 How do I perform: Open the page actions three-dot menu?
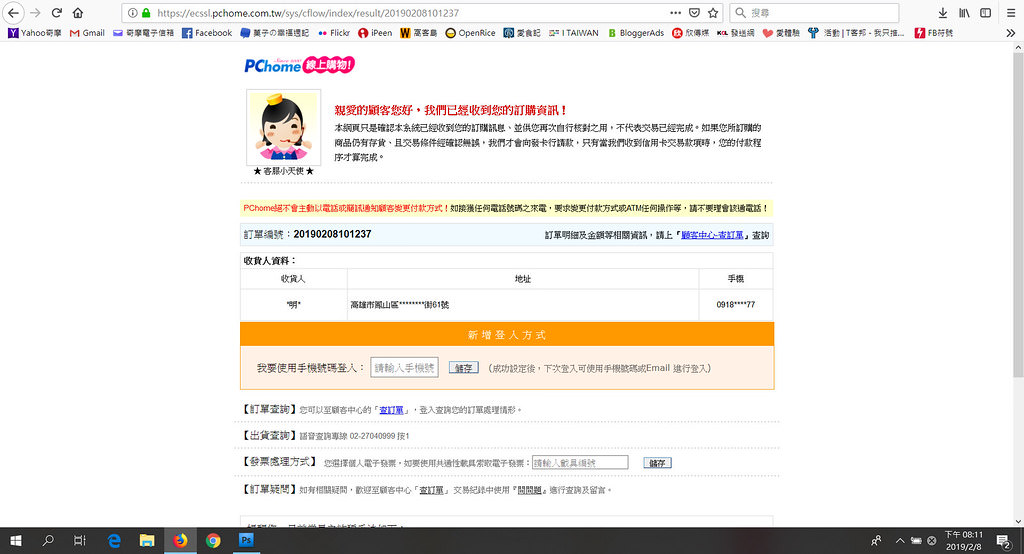click(x=675, y=12)
